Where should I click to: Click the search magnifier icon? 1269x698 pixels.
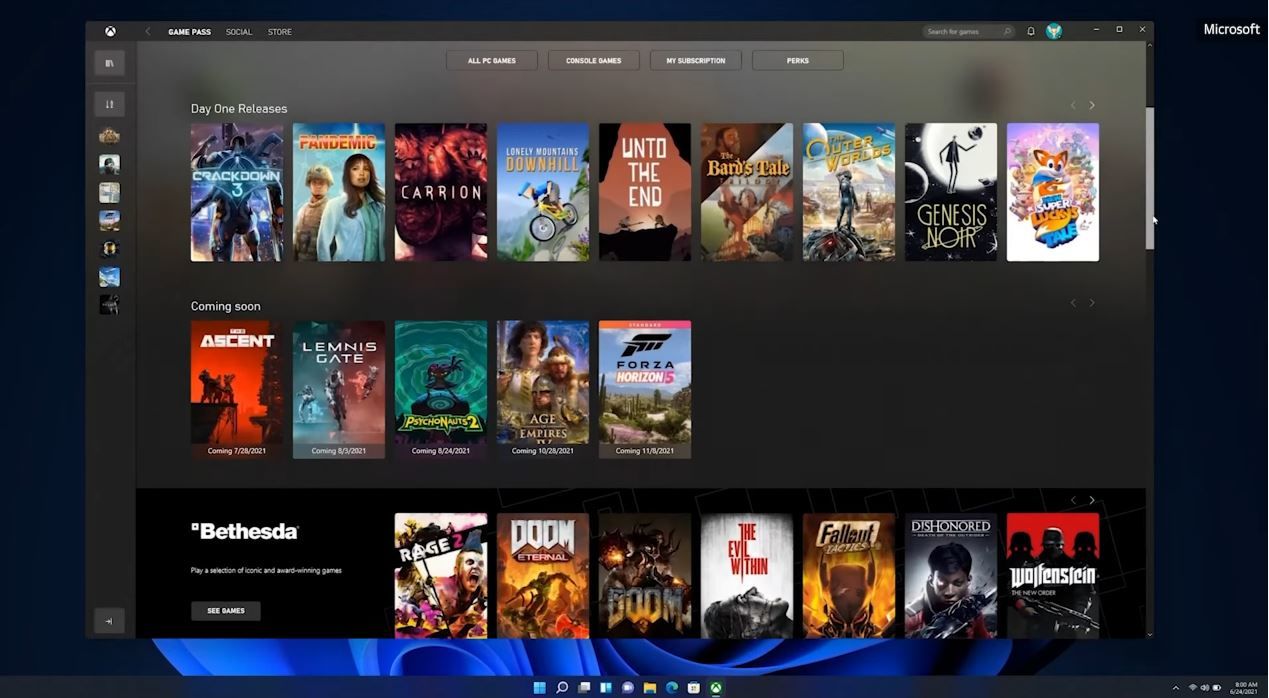1006,32
